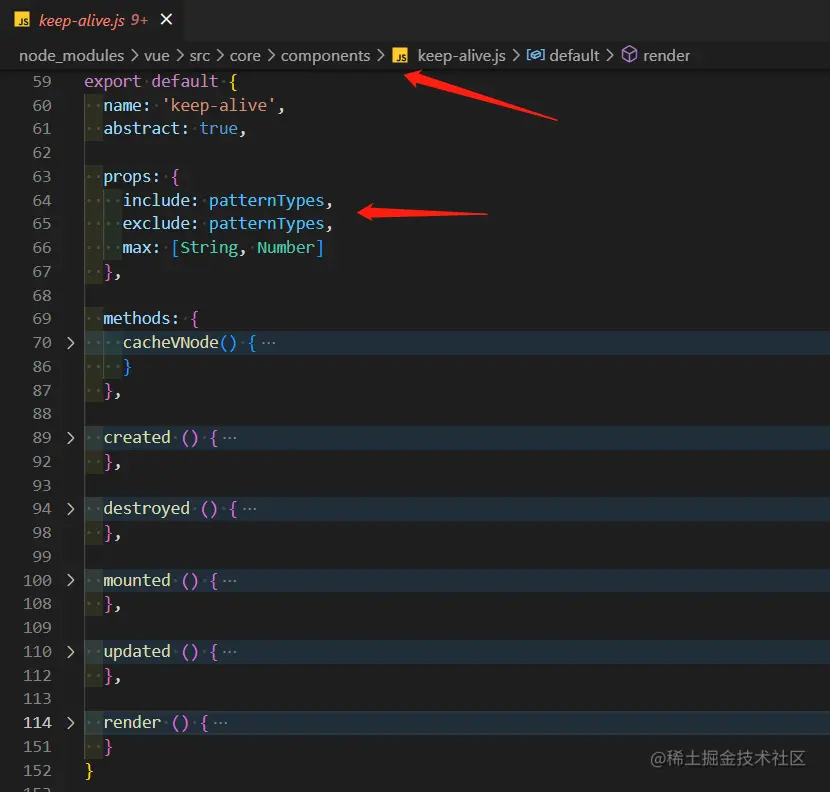Click the ellipsis after cacheVNode() {

coord(268,343)
